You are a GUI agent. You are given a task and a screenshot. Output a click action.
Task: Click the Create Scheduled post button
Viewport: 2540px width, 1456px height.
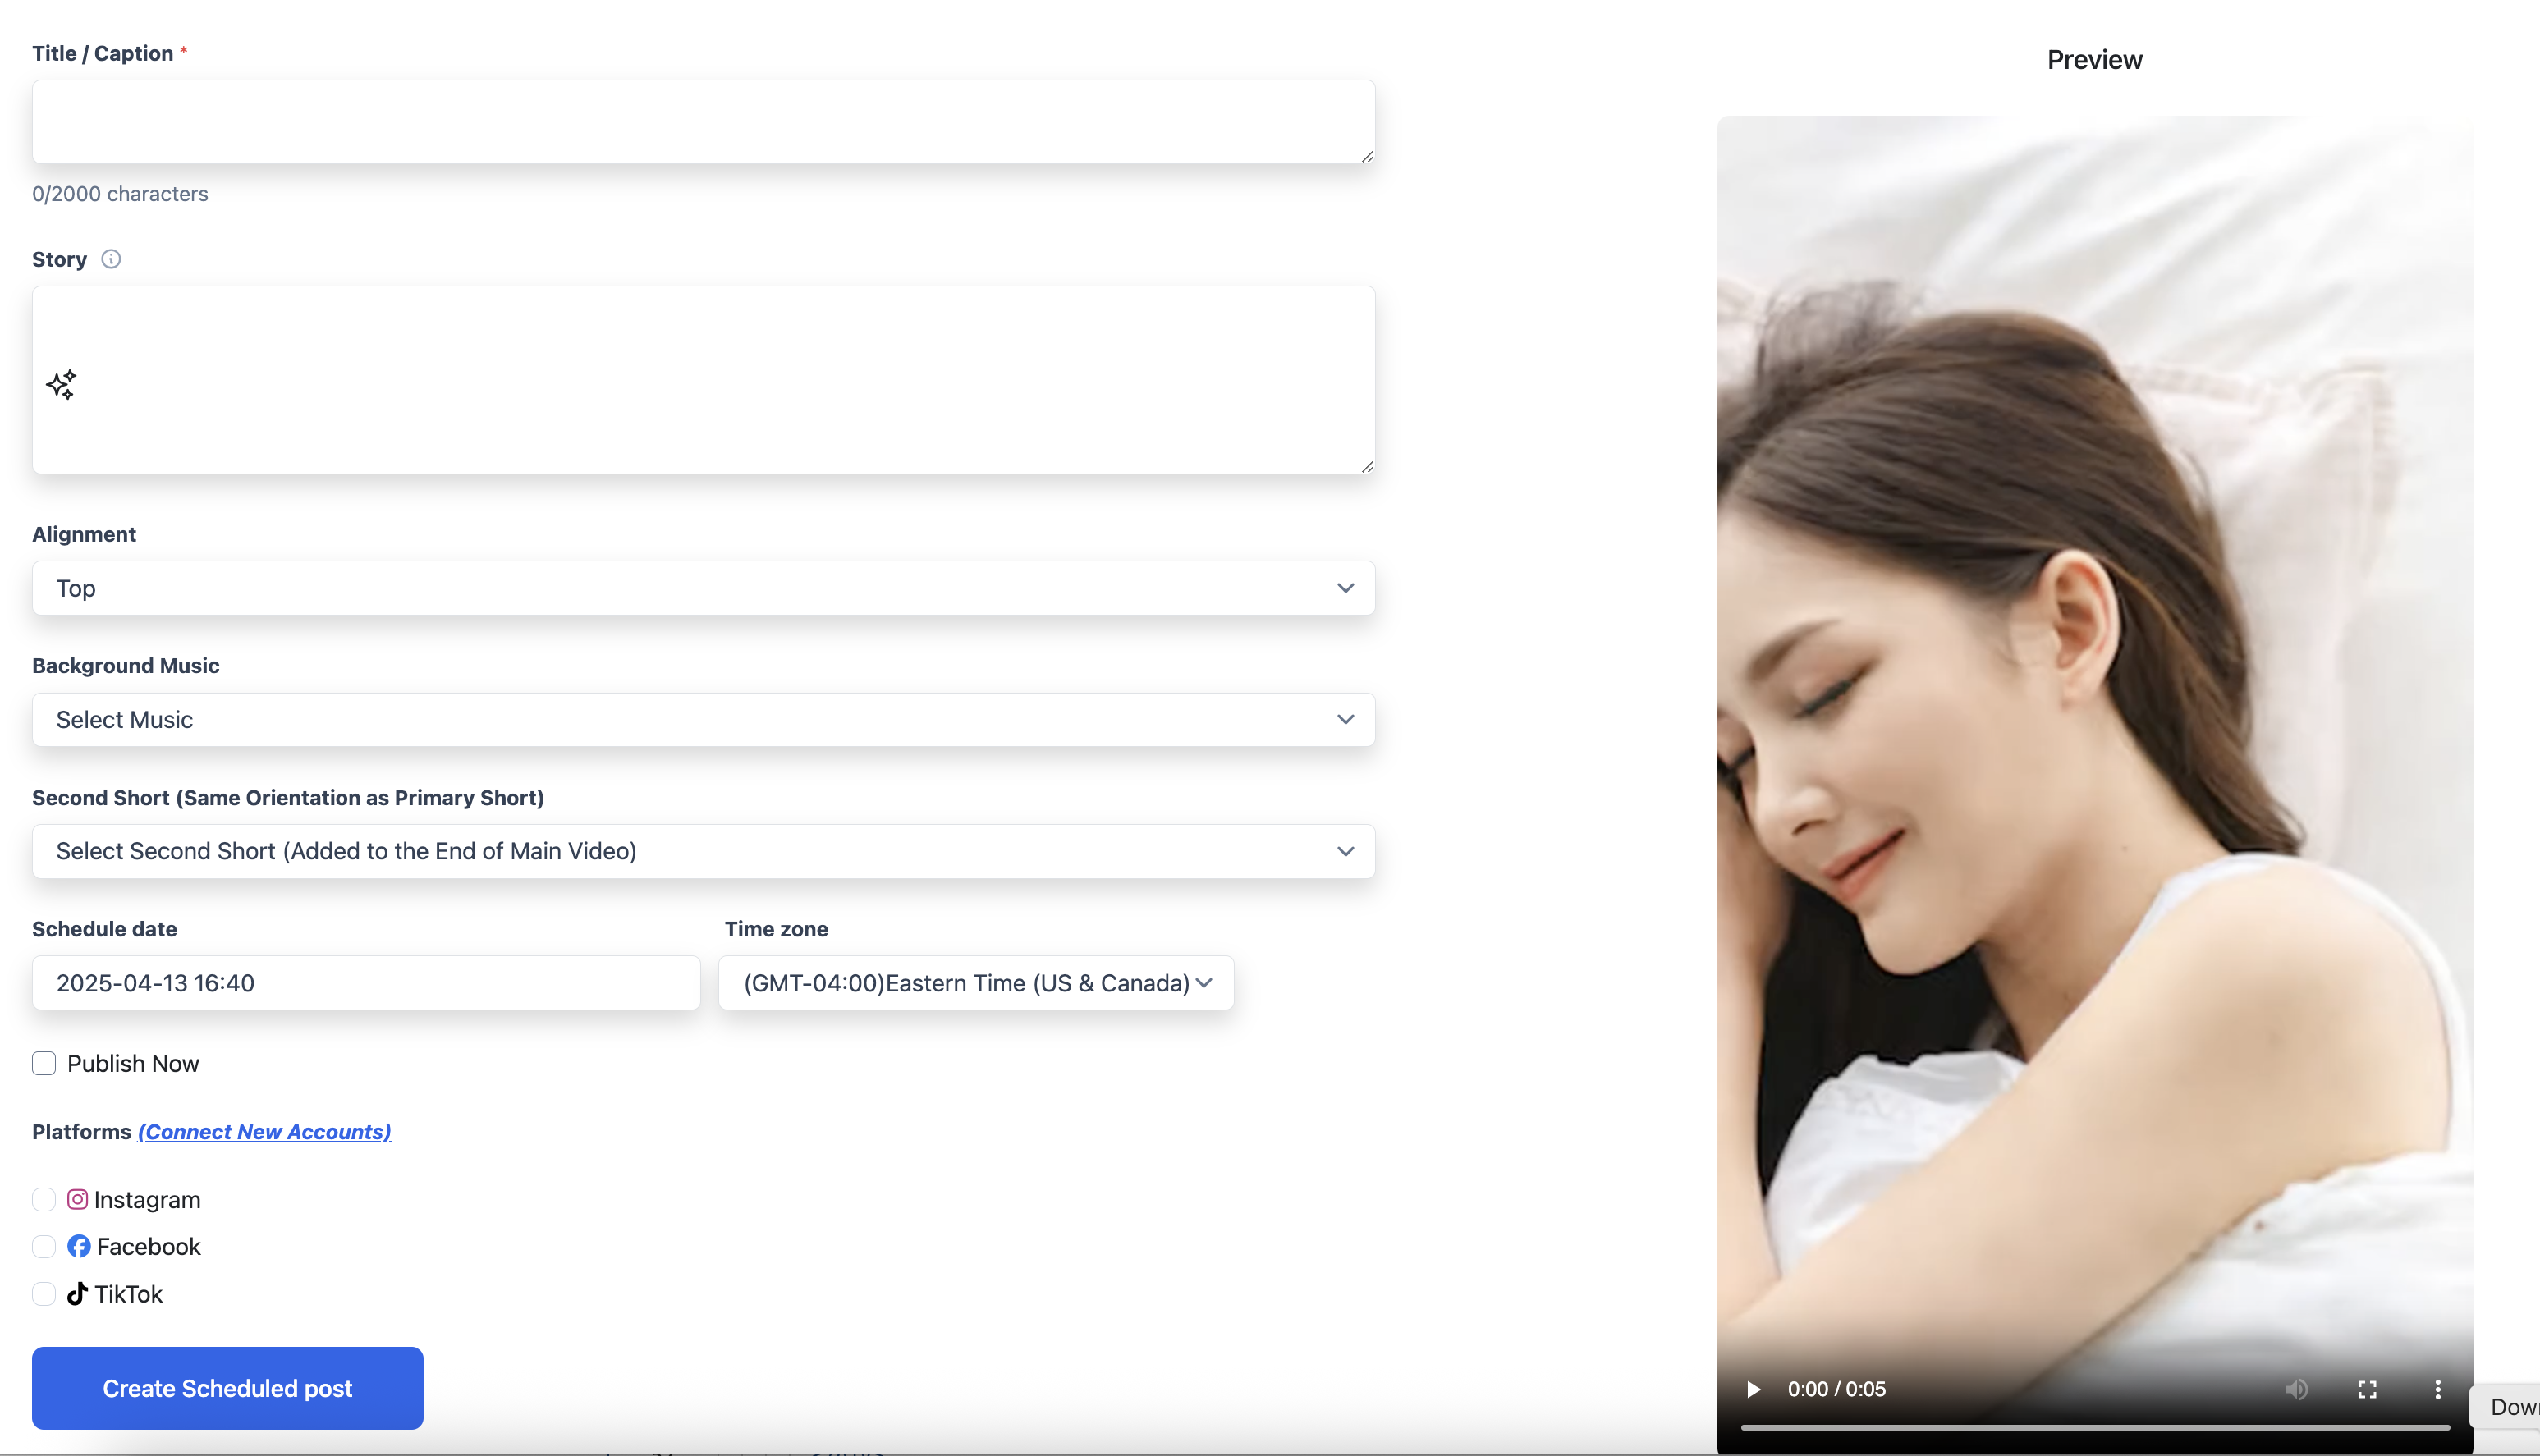(227, 1388)
